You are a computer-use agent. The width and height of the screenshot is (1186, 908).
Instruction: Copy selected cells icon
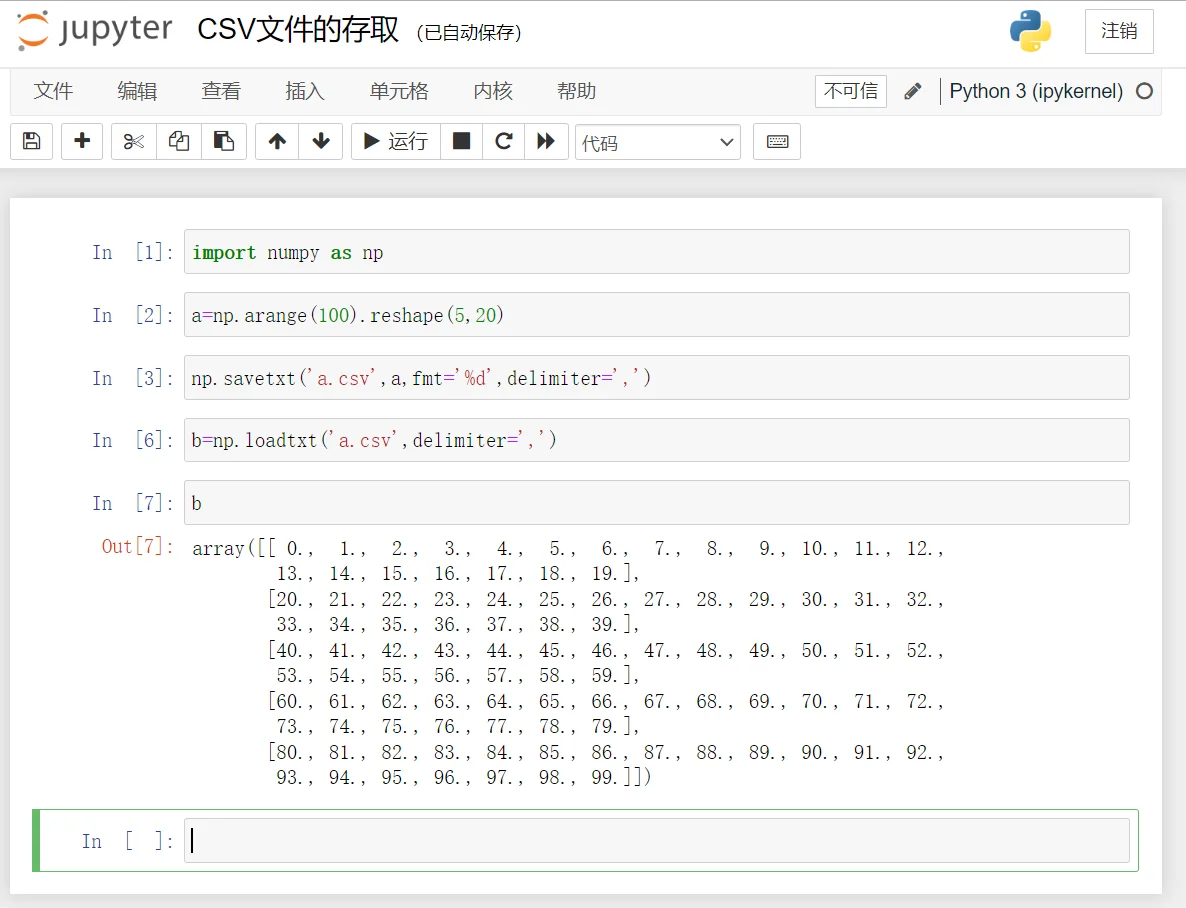tap(179, 141)
